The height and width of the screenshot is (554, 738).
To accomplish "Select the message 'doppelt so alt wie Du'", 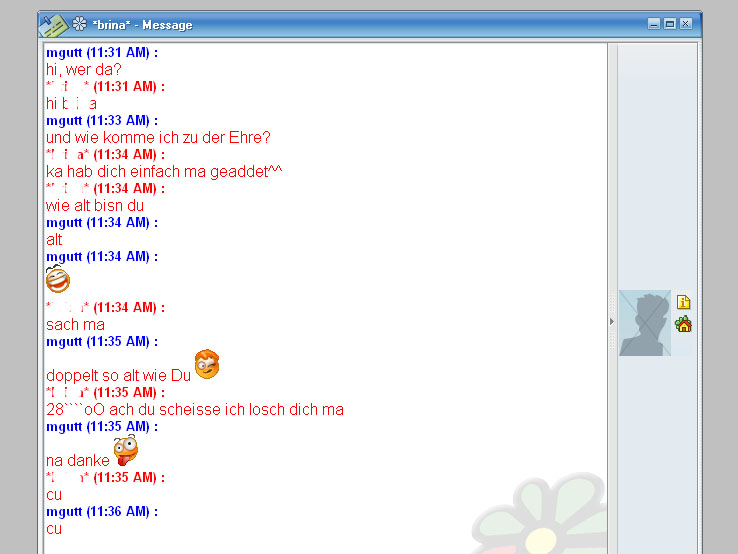I will click(x=119, y=376).
